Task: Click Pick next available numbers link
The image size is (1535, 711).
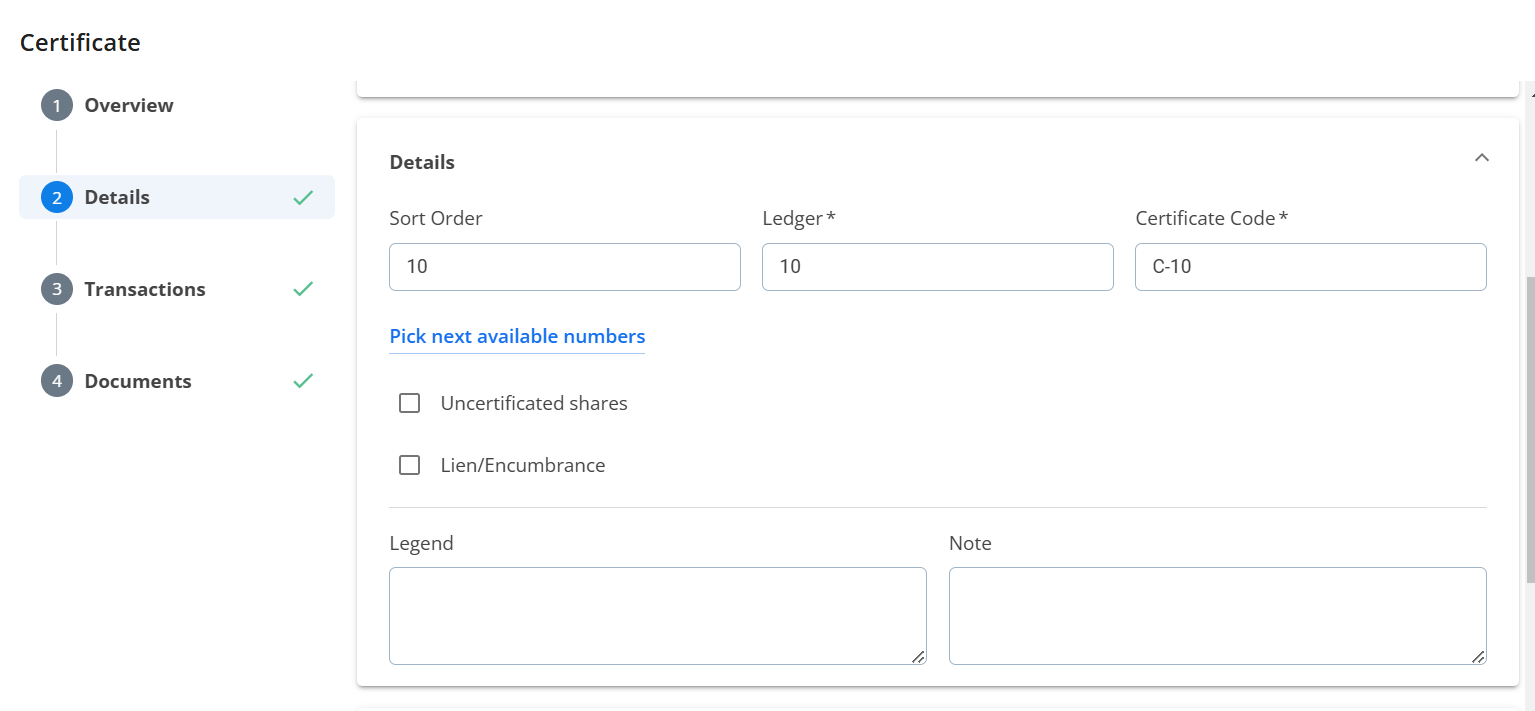Action: 517,337
